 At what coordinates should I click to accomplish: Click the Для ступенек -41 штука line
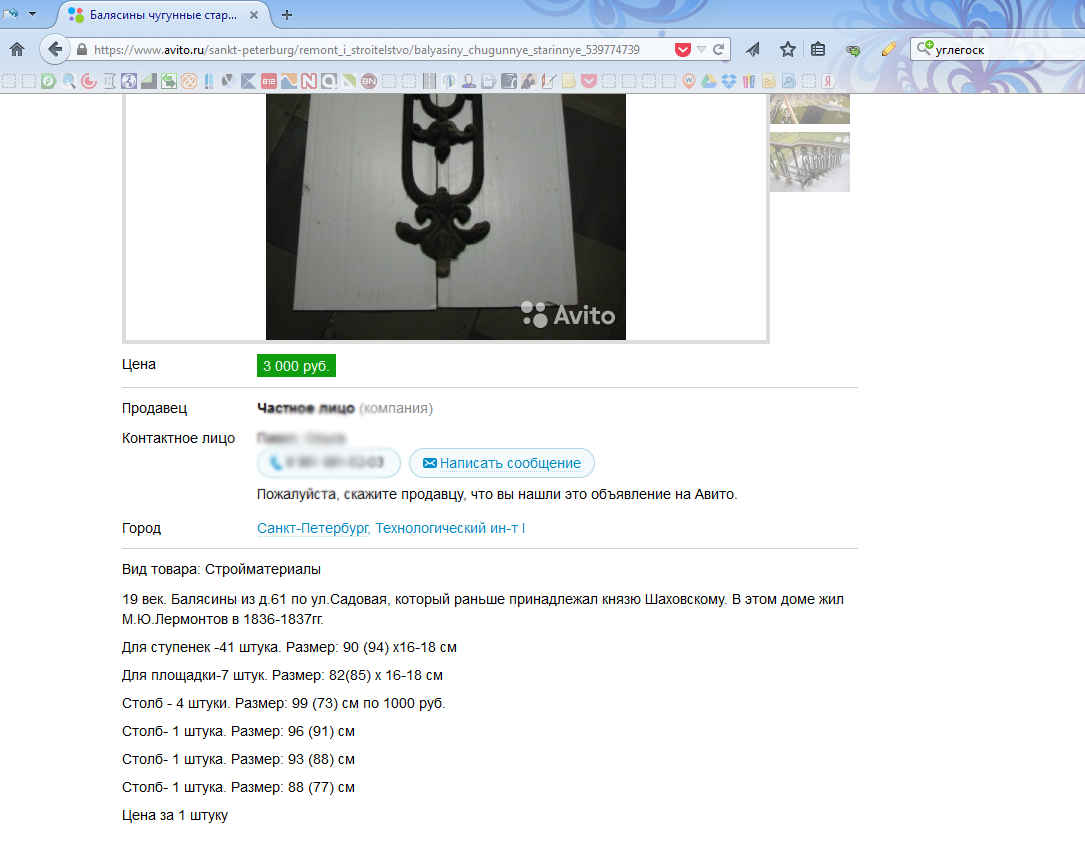(289, 648)
